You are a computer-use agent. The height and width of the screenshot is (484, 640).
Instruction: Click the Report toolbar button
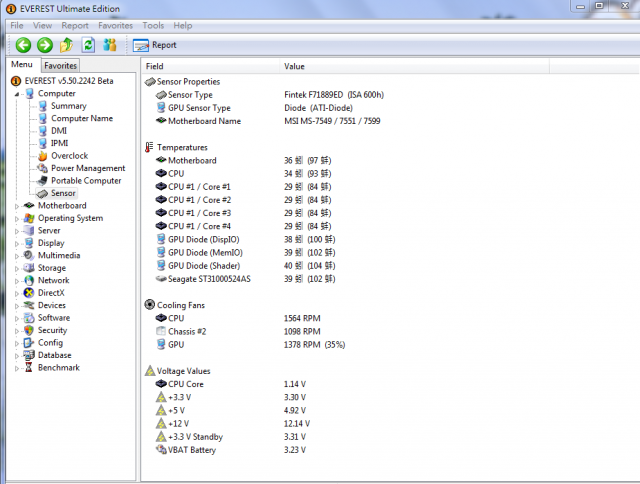tap(155, 45)
